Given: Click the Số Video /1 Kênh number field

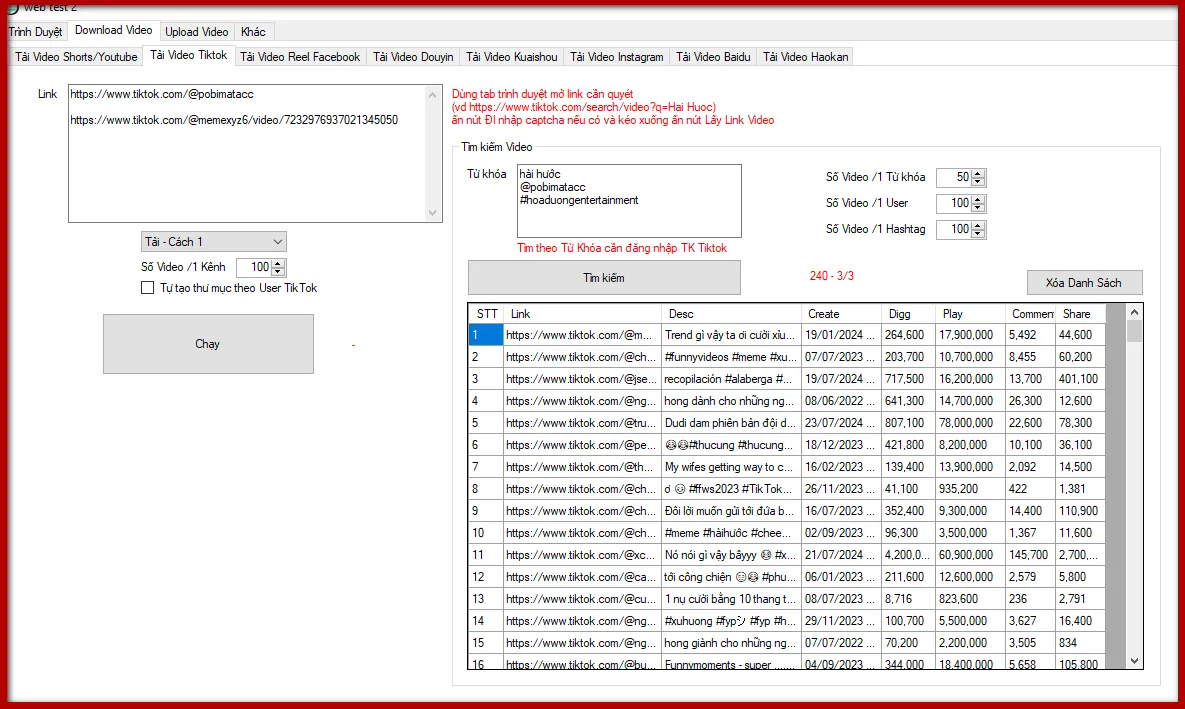Looking at the screenshot, I should pyautogui.click(x=254, y=267).
